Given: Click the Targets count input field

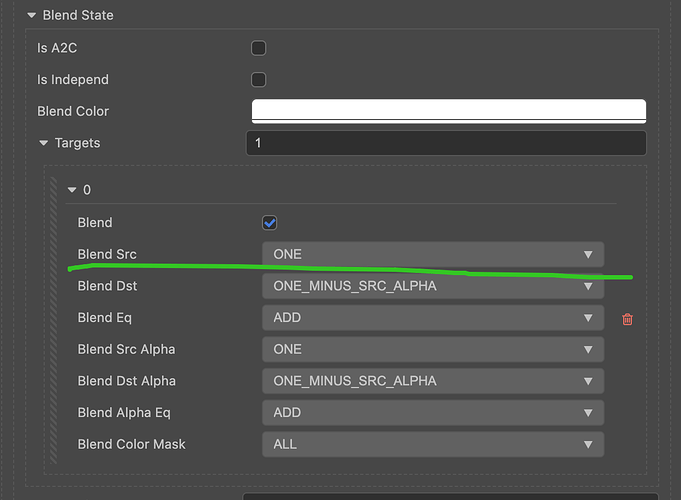Looking at the screenshot, I should 445,143.
